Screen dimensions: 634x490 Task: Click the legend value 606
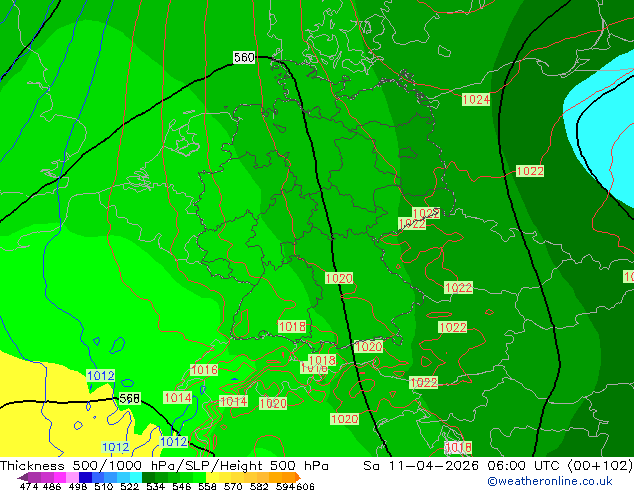pyautogui.click(x=305, y=486)
